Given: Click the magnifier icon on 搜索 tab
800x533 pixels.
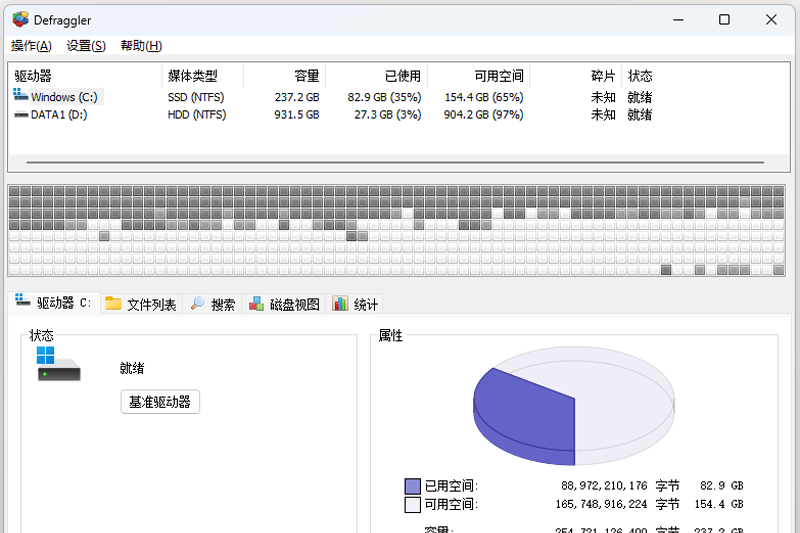Looking at the screenshot, I should [x=197, y=303].
